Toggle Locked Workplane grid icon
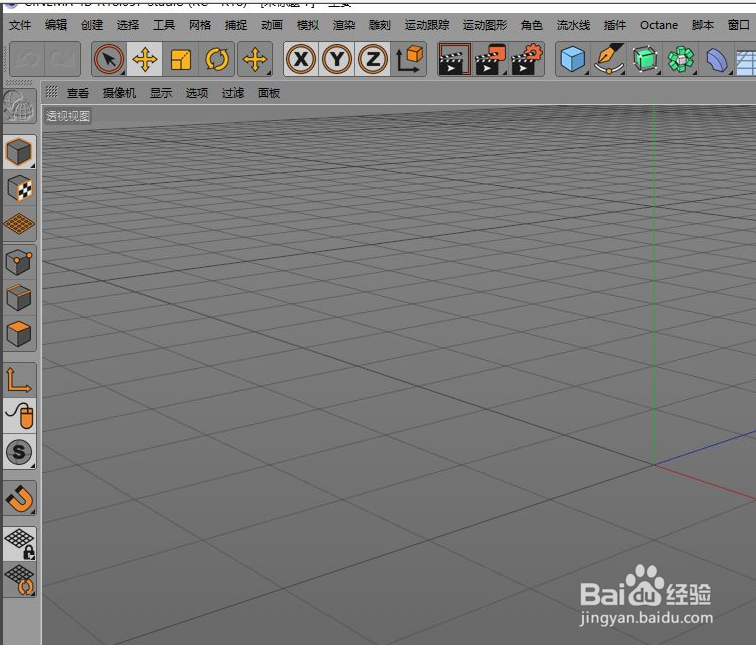The width and height of the screenshot is (756, 645). tap(19, 544)
